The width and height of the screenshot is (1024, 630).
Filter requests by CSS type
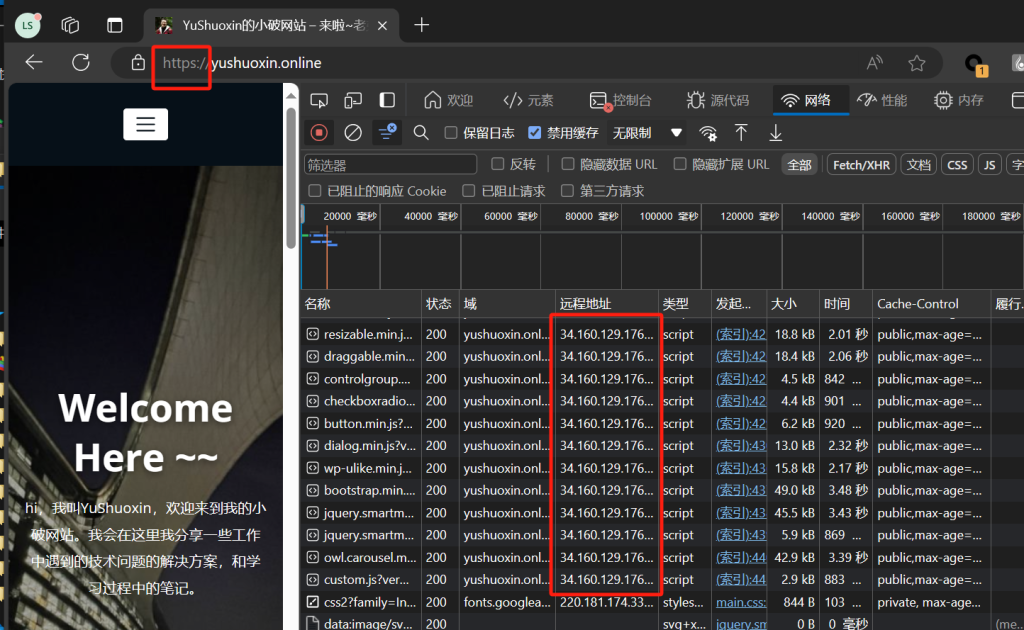[957, 165]
